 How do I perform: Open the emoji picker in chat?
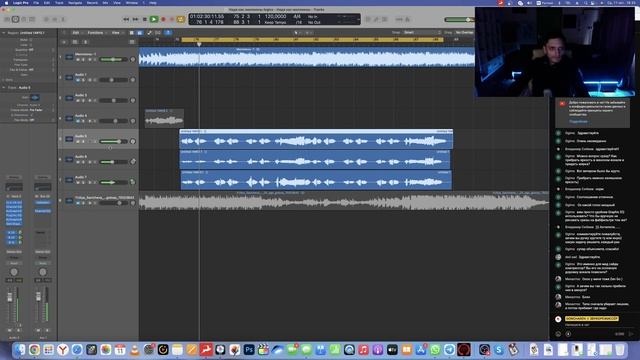click(x=558, y=334)
